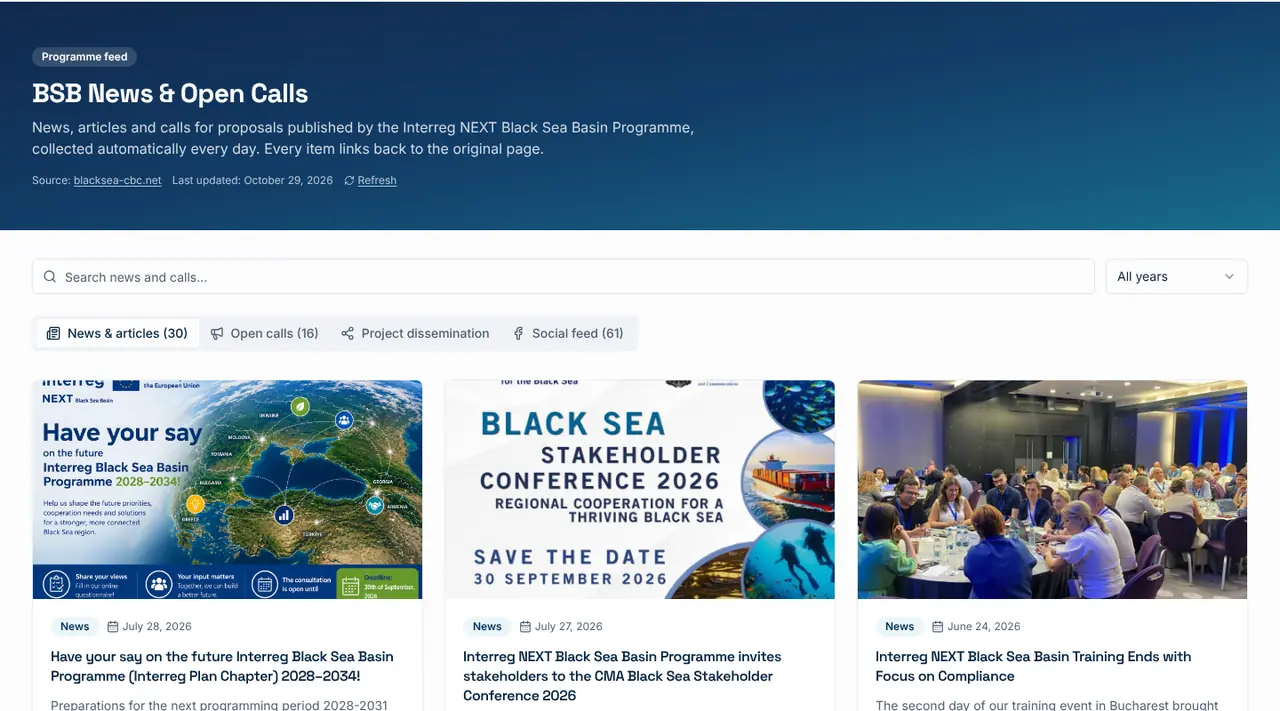
Task: Click the share icon on Project dissemination tab
Action: coord(348,333)
